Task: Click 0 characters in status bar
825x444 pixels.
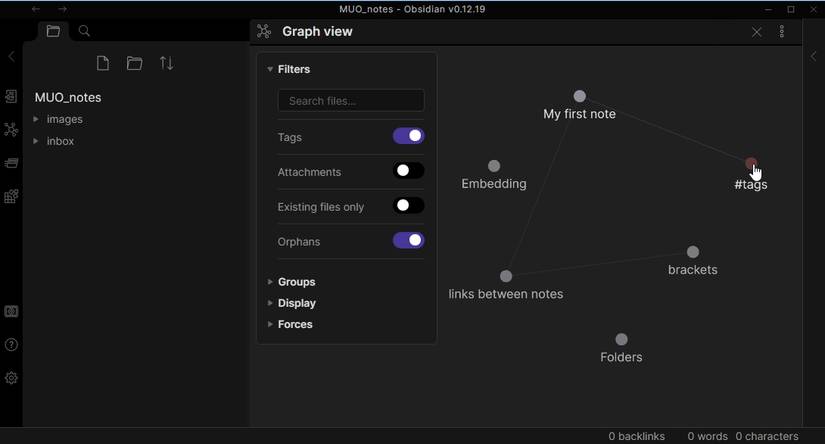Action: click(x=767, y=436)
